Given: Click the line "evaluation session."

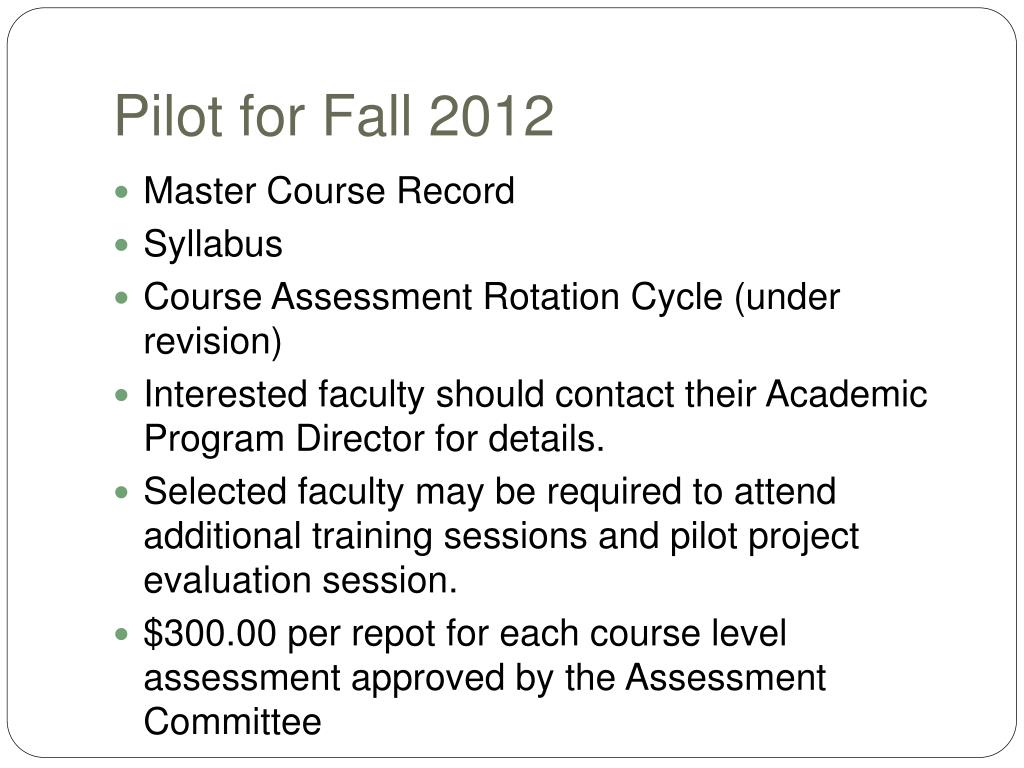Looking at the screenshot, I should [x=300, y=581].
